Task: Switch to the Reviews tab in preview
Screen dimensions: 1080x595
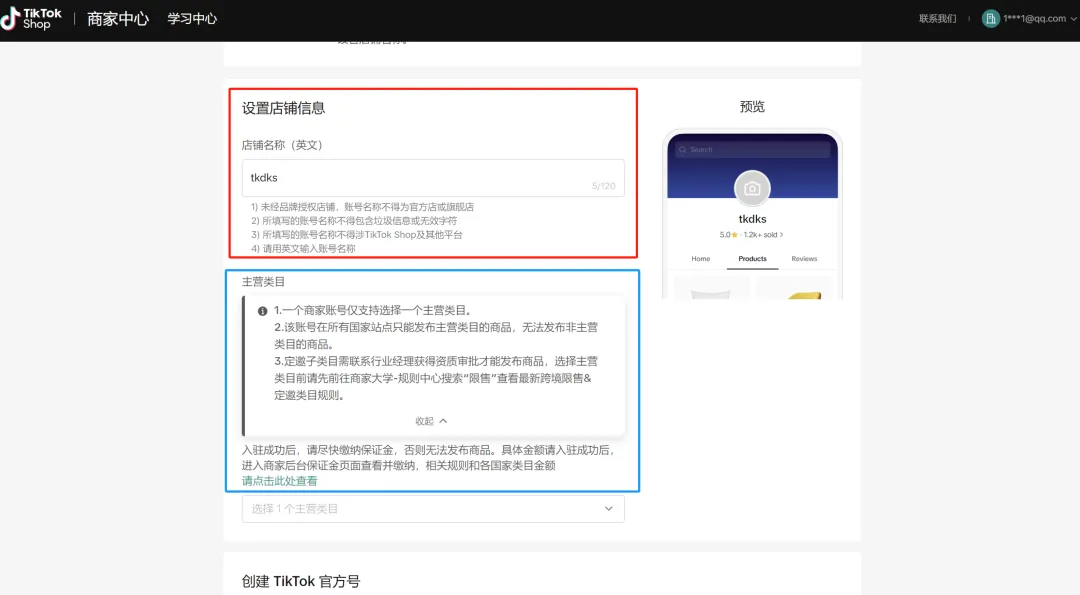Action: (804, 259)
